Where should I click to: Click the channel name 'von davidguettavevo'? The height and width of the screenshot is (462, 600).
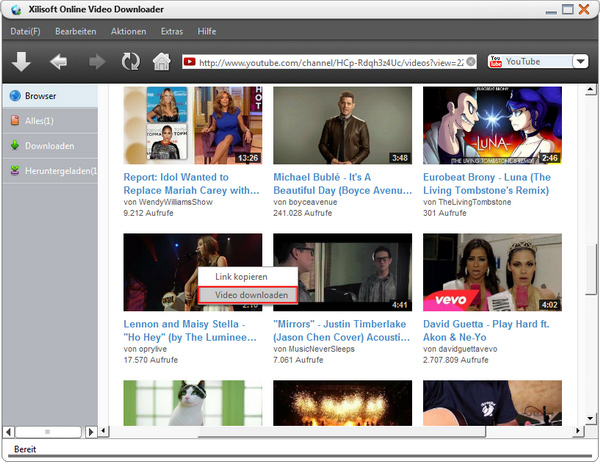(x=460, y=349)
